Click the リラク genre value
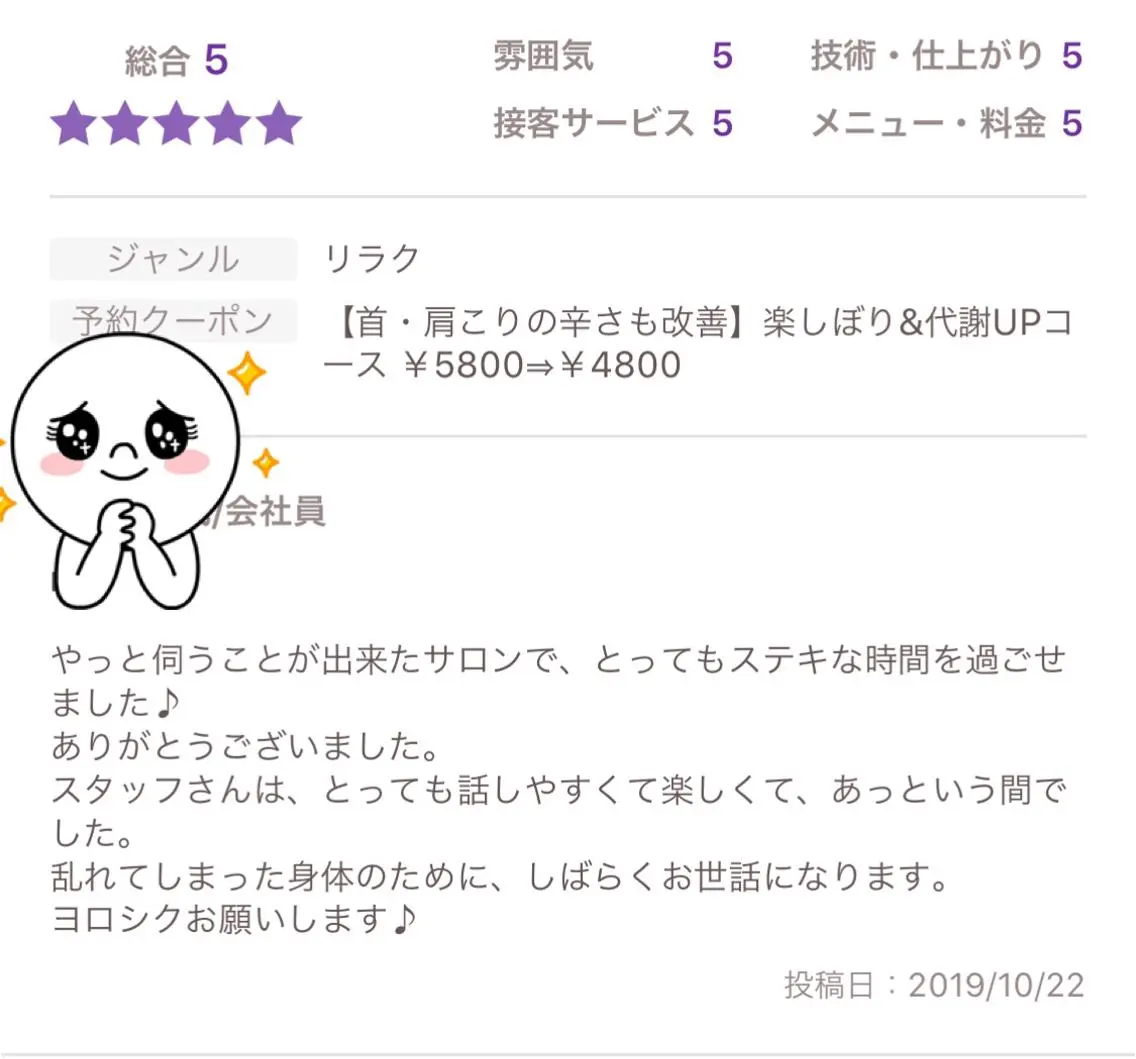This screenshot has width=1136, height=1059. (372, 259)
